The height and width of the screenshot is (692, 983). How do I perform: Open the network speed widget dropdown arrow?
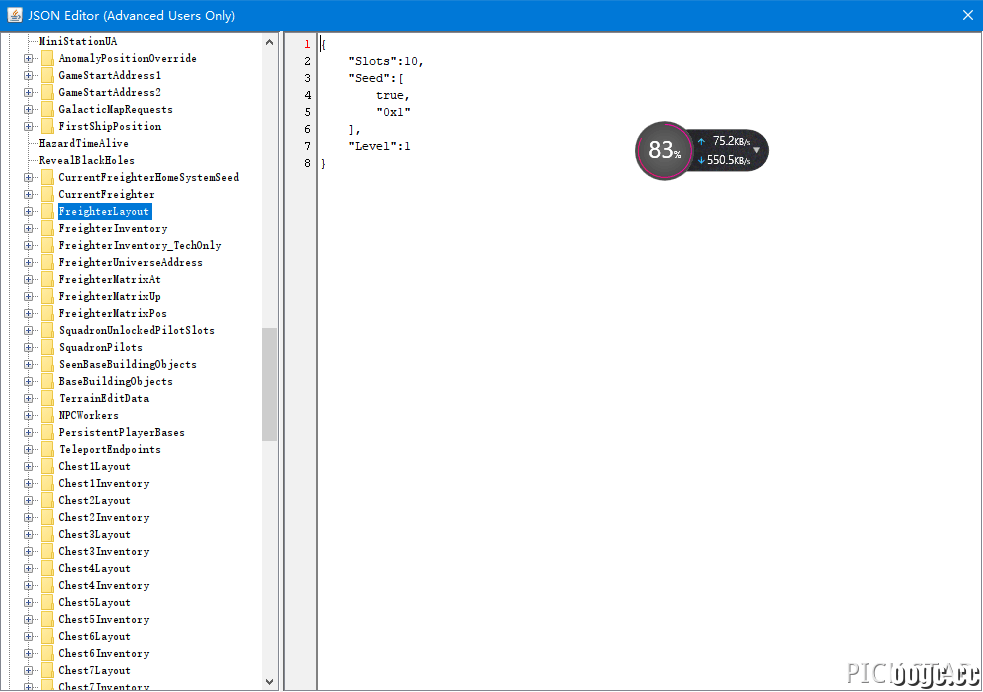(756, 150)
